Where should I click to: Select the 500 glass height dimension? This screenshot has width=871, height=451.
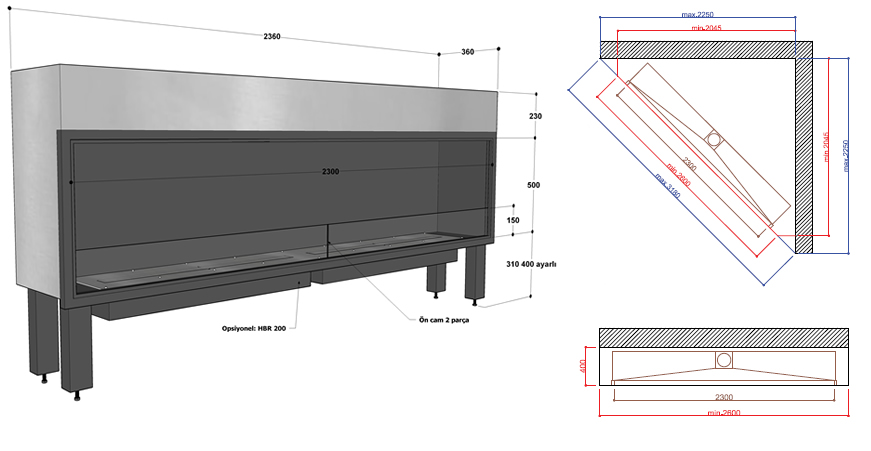click(x=535, y=185)
